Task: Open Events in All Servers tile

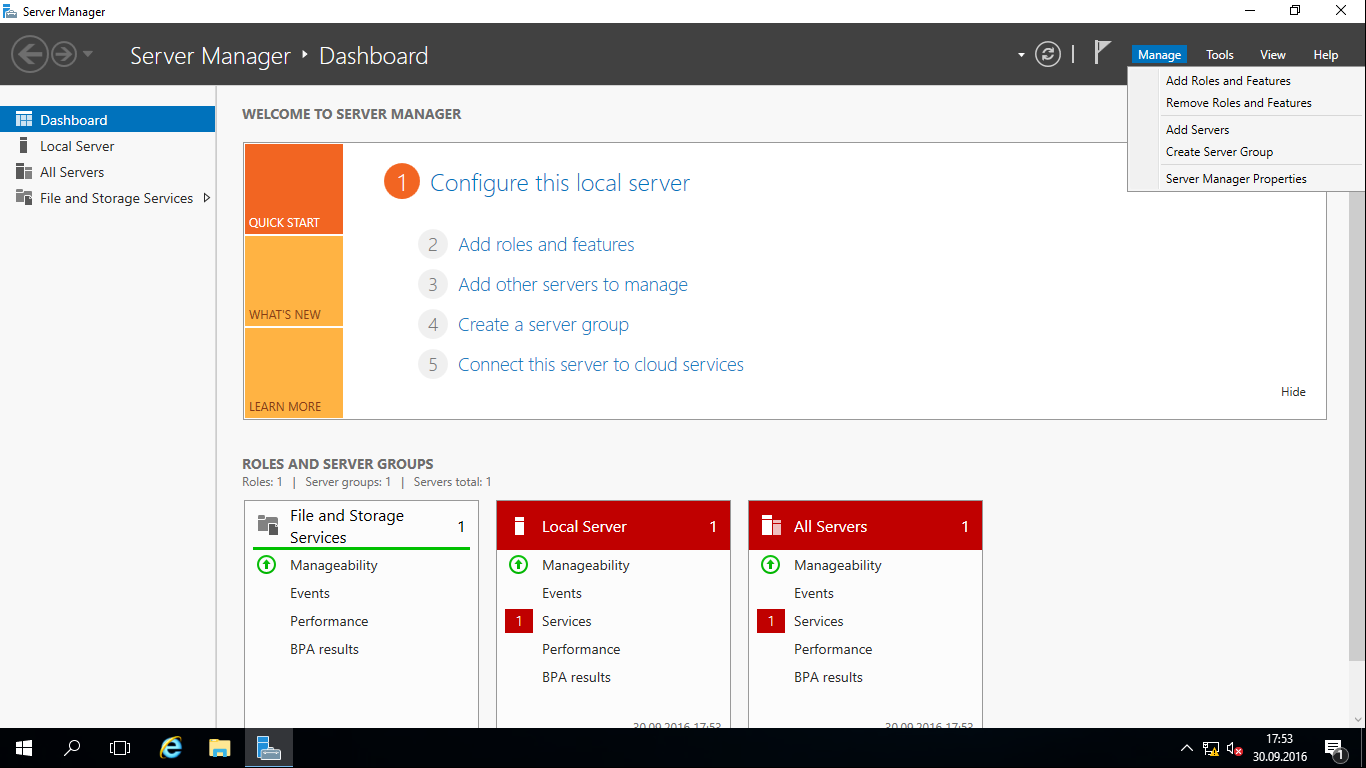Action: click(x=814, y=593)
